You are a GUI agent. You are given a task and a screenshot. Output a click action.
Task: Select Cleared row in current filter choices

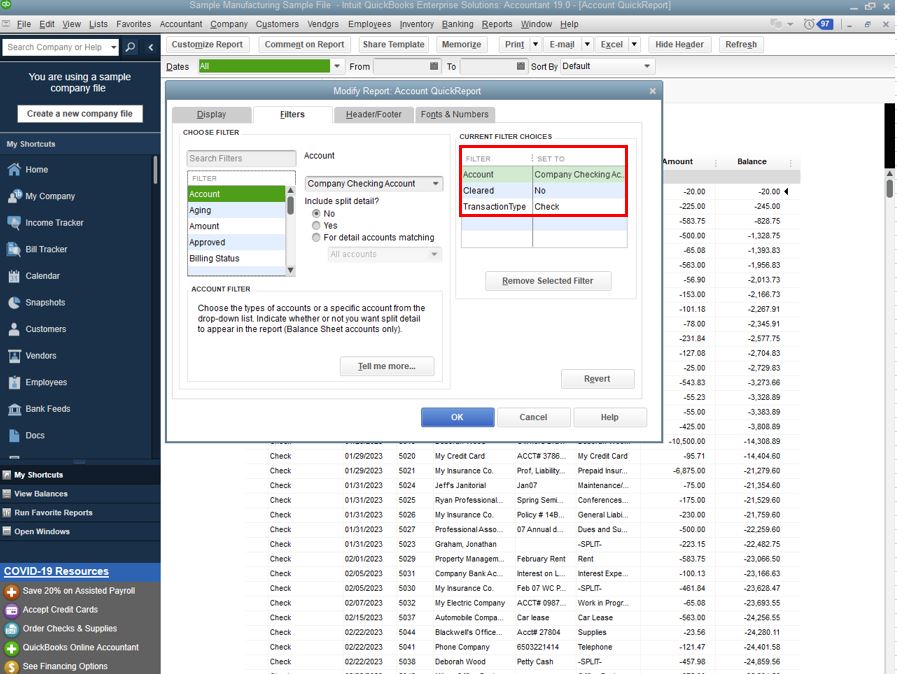[543, 191]
